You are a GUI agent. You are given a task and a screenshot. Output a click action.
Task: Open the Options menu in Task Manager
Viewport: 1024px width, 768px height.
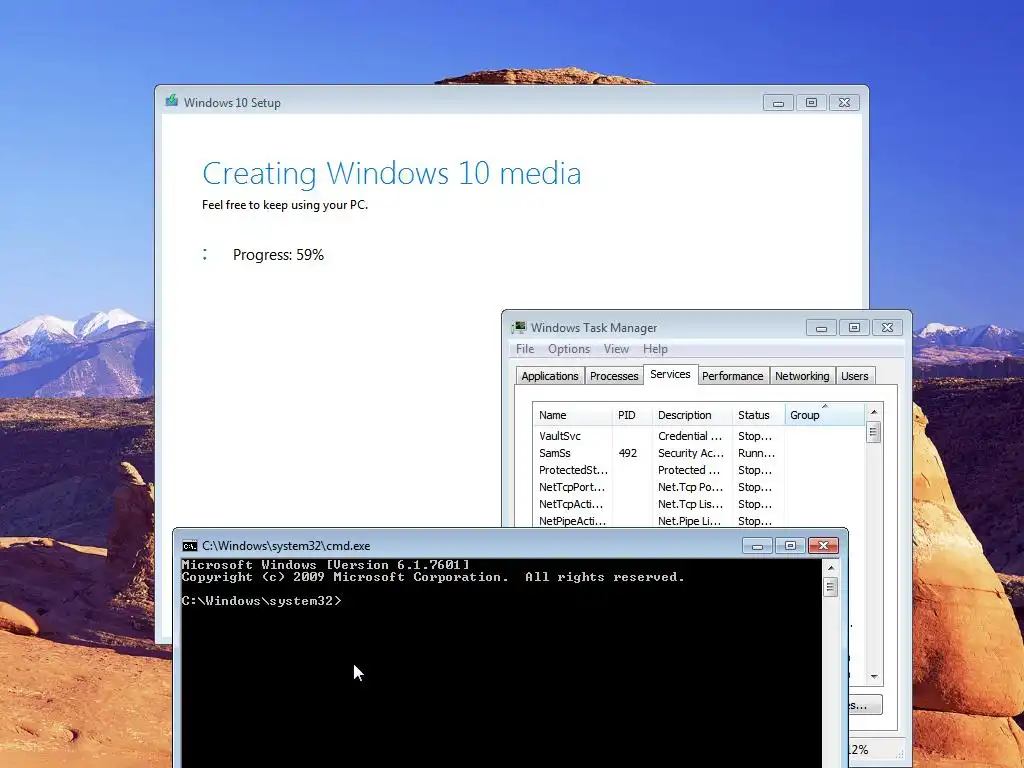[x=569, y=349]
